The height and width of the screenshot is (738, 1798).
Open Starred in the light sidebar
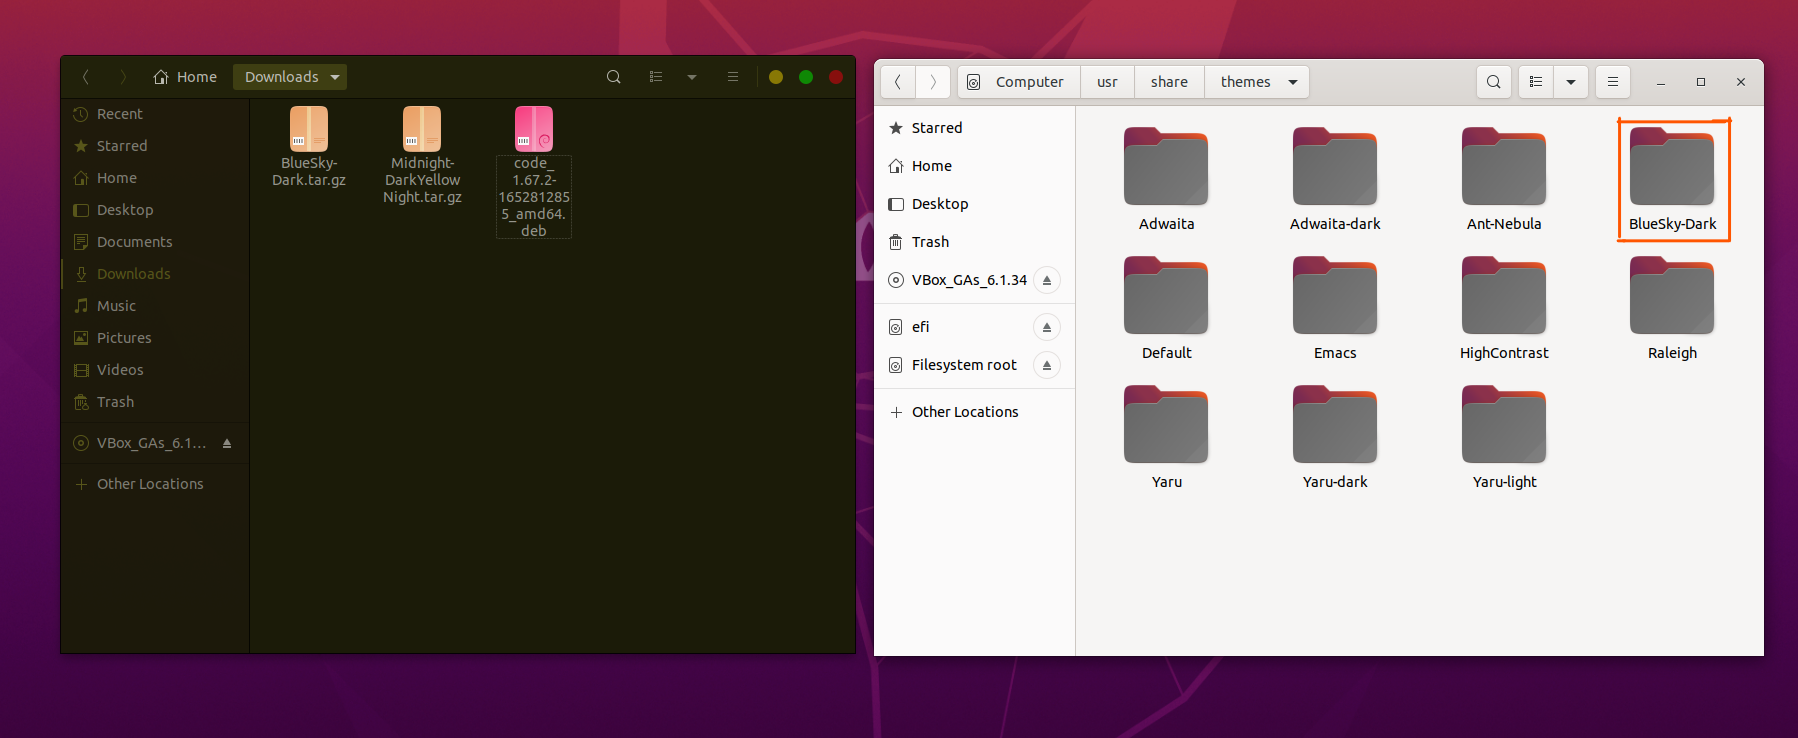click(x=975, y=128)
